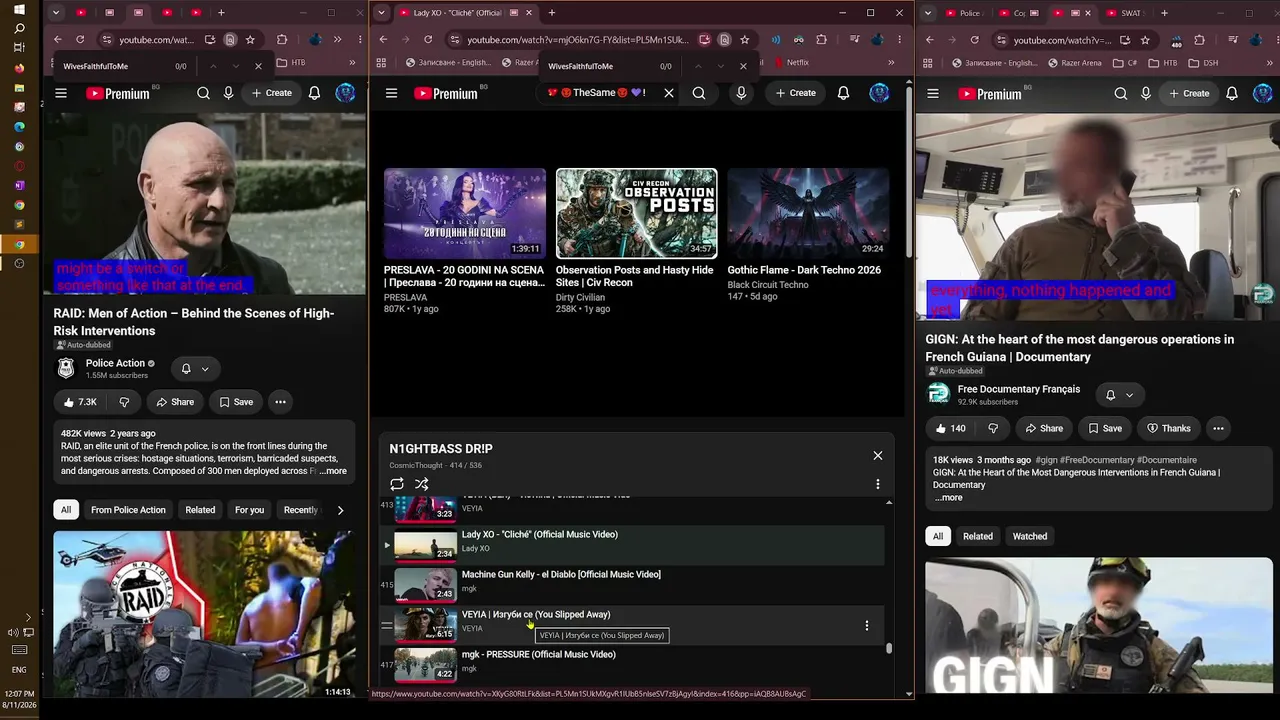Click the address bar in the right browser

pos(1062,40)
